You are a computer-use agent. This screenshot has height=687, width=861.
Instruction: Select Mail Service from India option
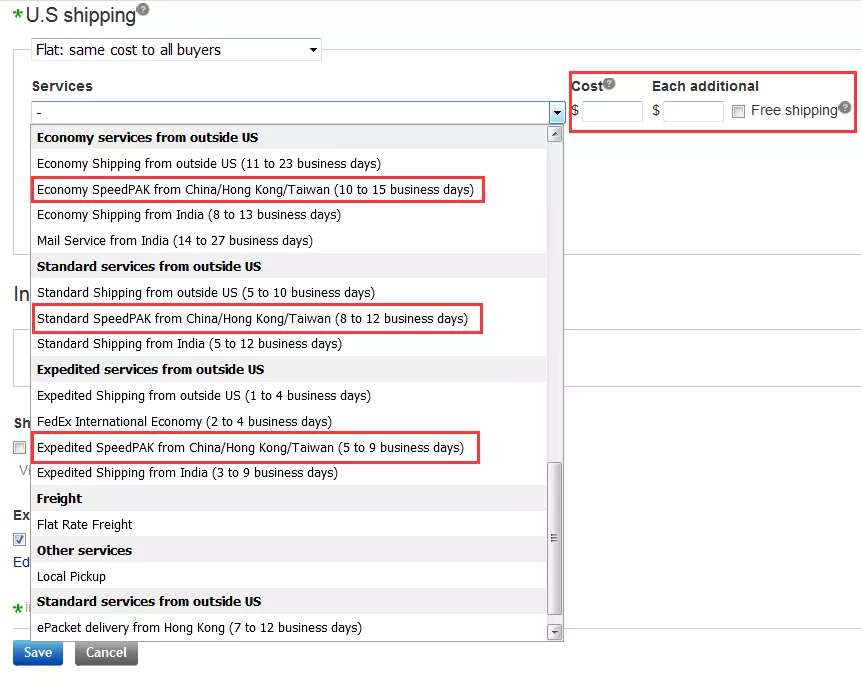coord(174,240)
